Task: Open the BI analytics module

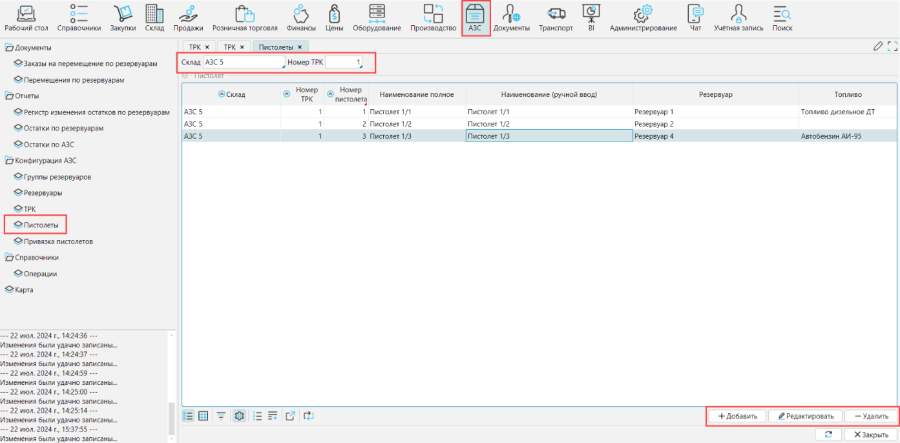Action: 591,18
